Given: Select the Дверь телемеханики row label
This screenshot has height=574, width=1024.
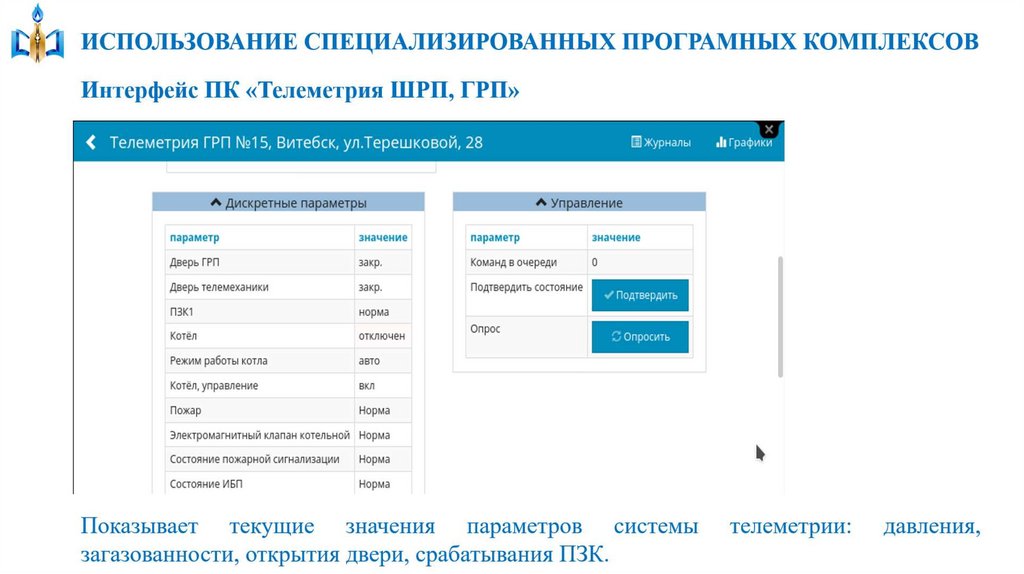Looking at the screenshot, I should click(x=219, y=287).
